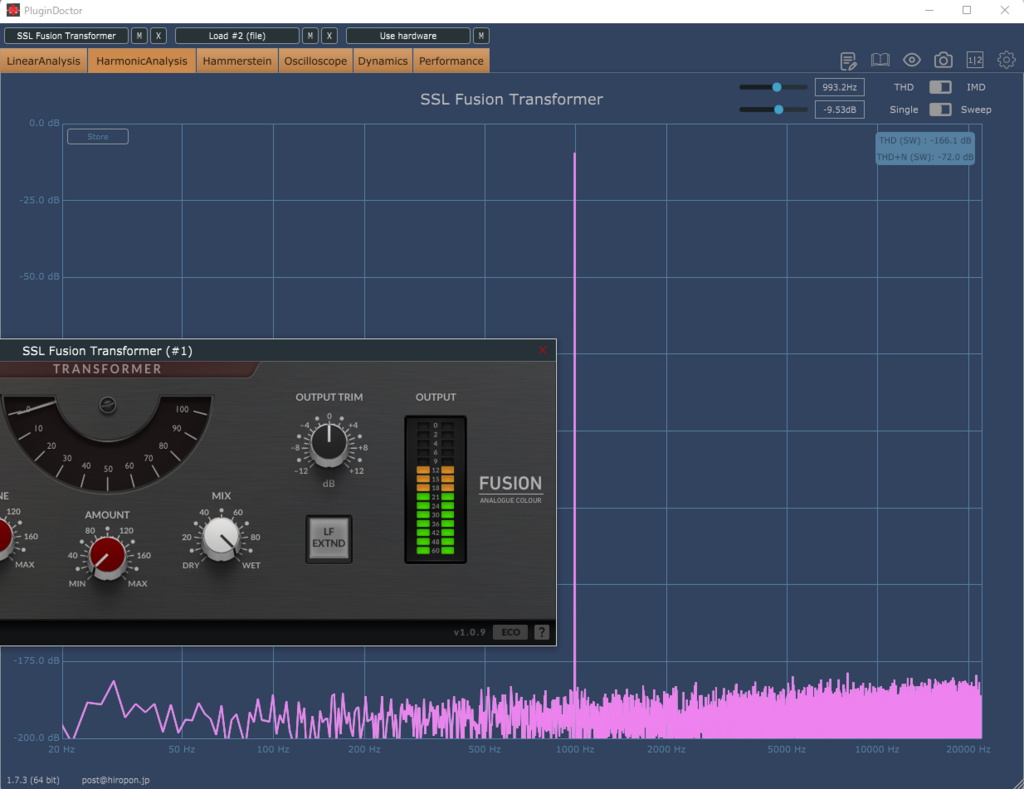Open the Dynamics tab

(x=383, y=61)
